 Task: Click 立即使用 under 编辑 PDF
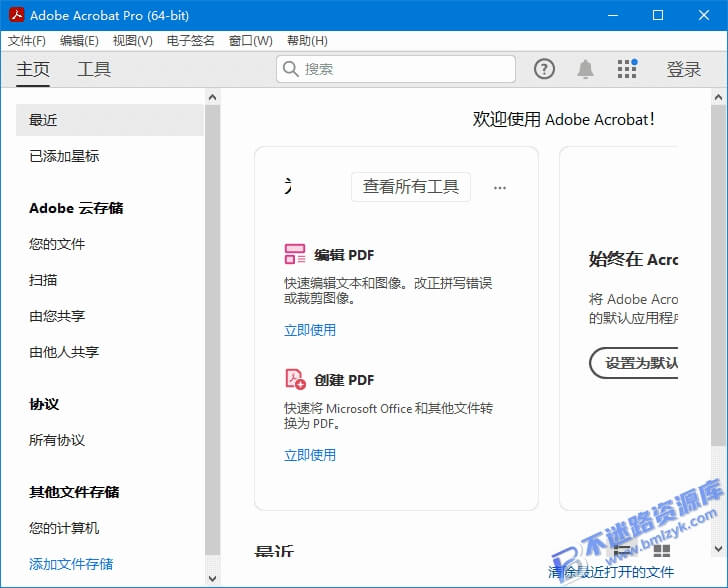coord(310,330)
